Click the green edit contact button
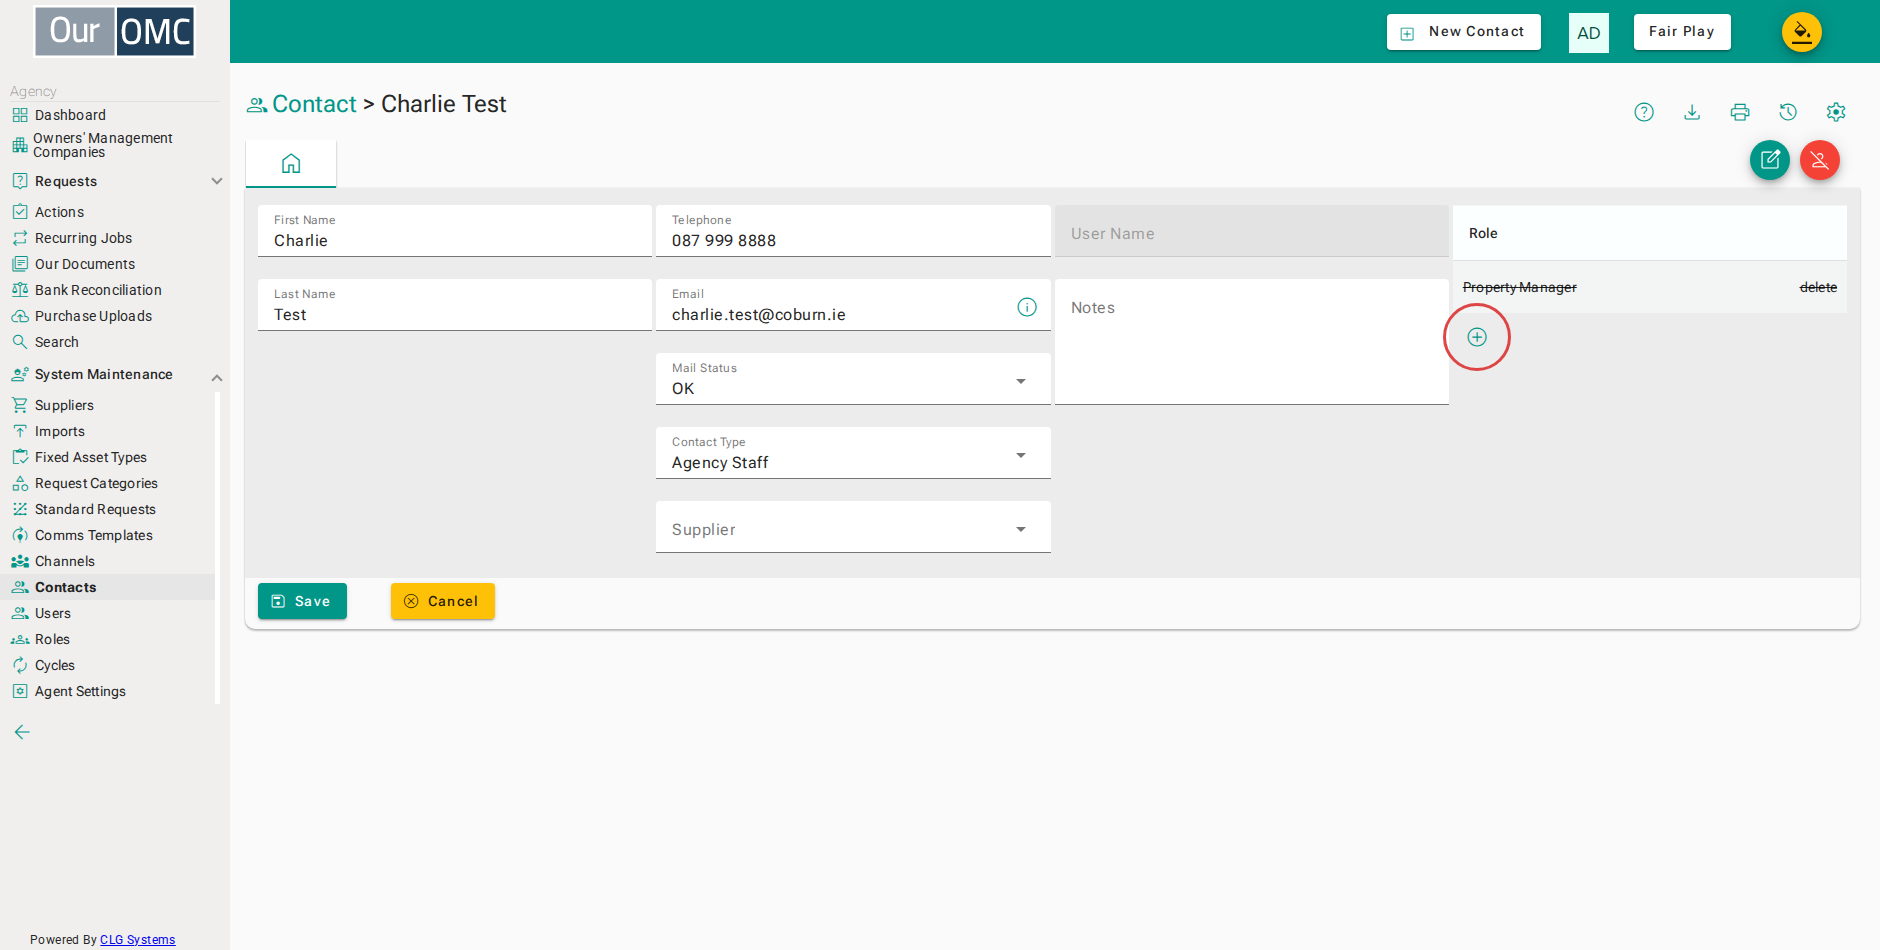This screenshot has height=950, width=1880. point(1770,160)
